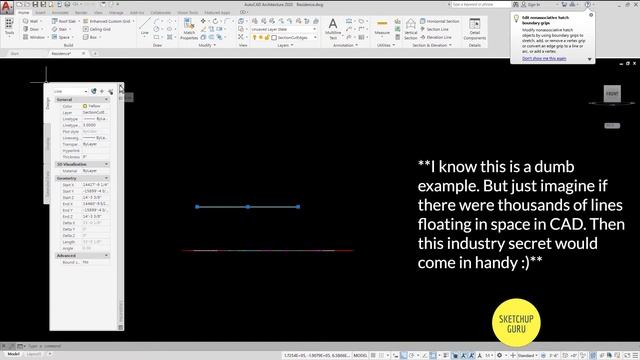The height and width of the screenshot is (360, 640).
Task: Select the Stair tool
Action: [x=60, y=29]
